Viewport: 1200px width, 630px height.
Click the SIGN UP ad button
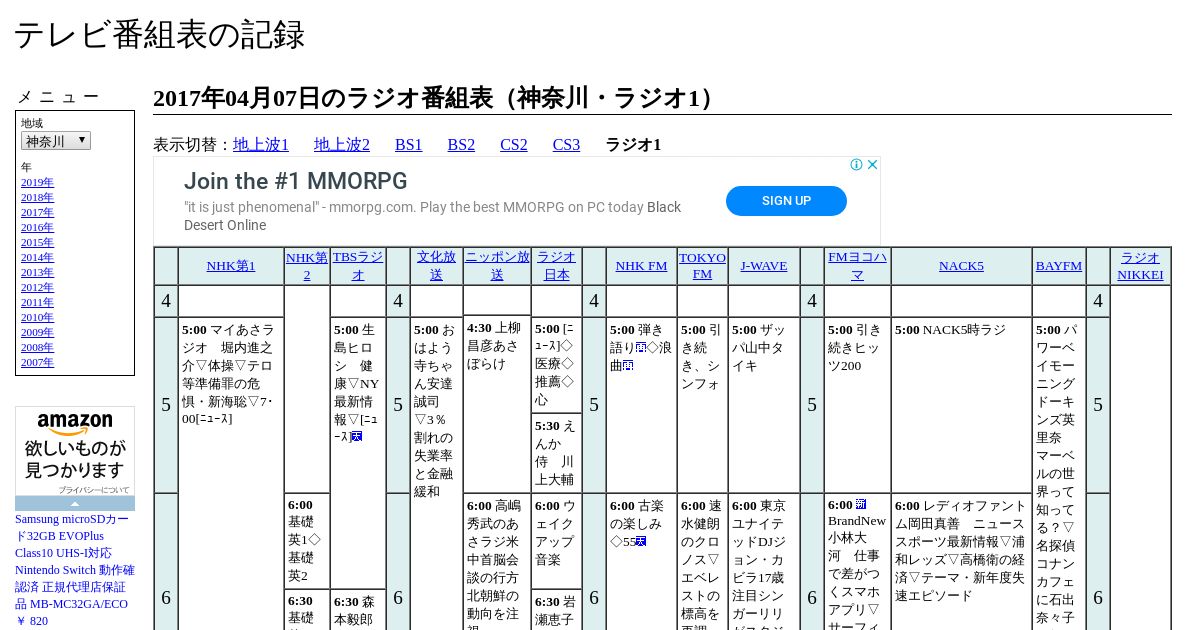click(786, 200)
